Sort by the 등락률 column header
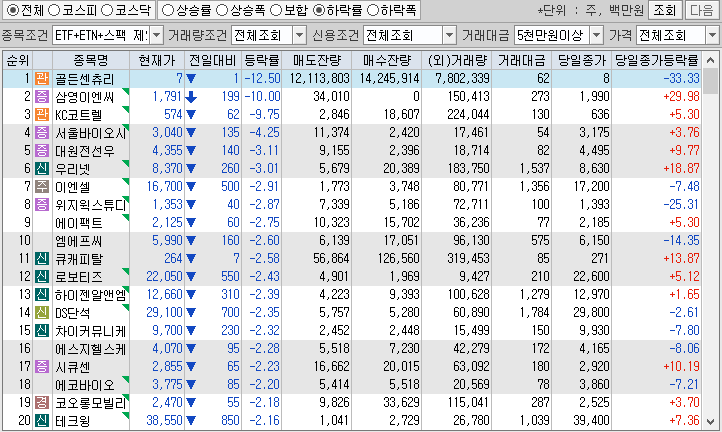Screen dimensions: 722x432 261,60
